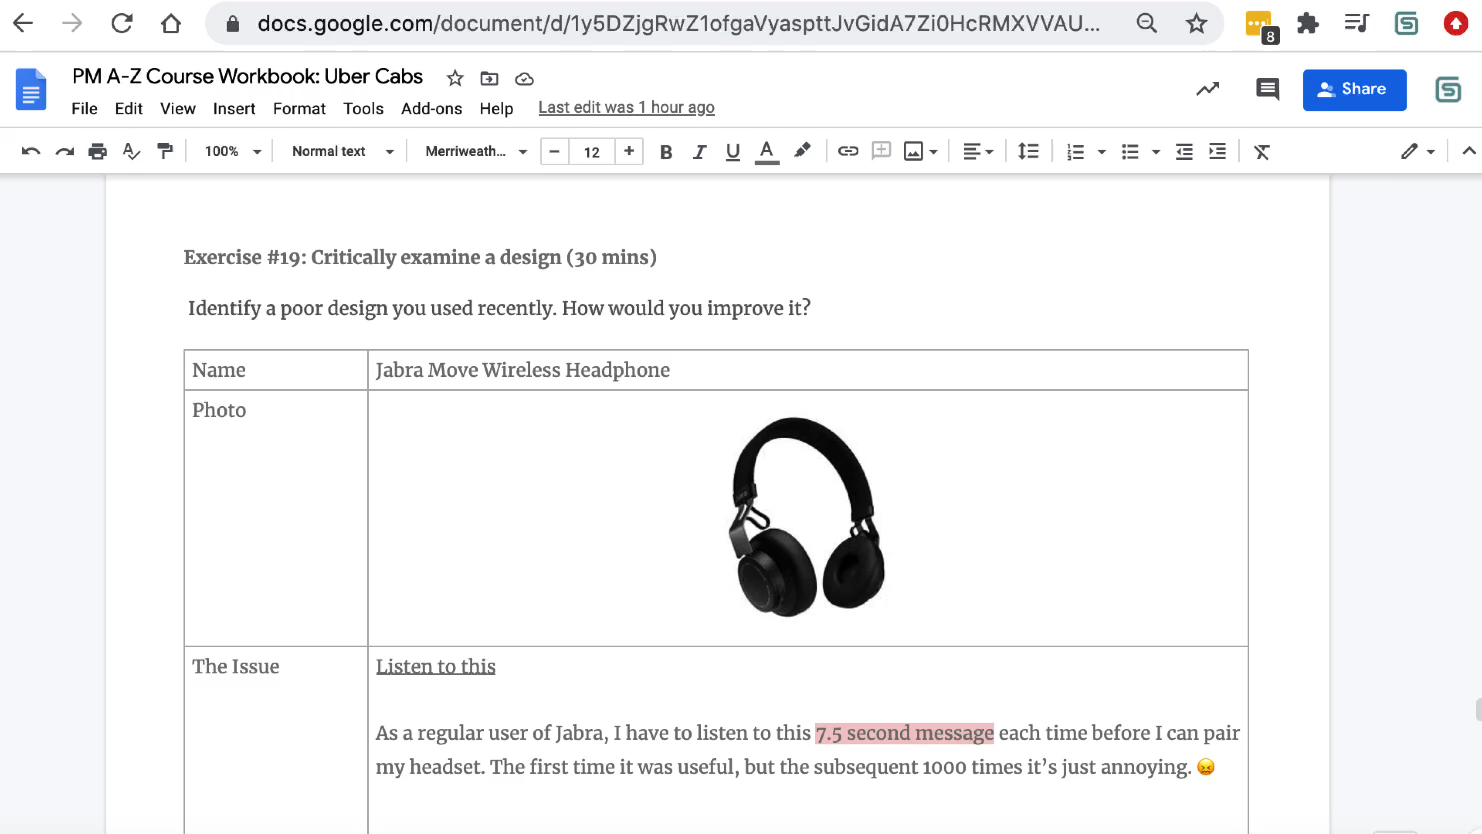Open the Help menu
The height and width of the screenshot is (834, 1482).
496,108
